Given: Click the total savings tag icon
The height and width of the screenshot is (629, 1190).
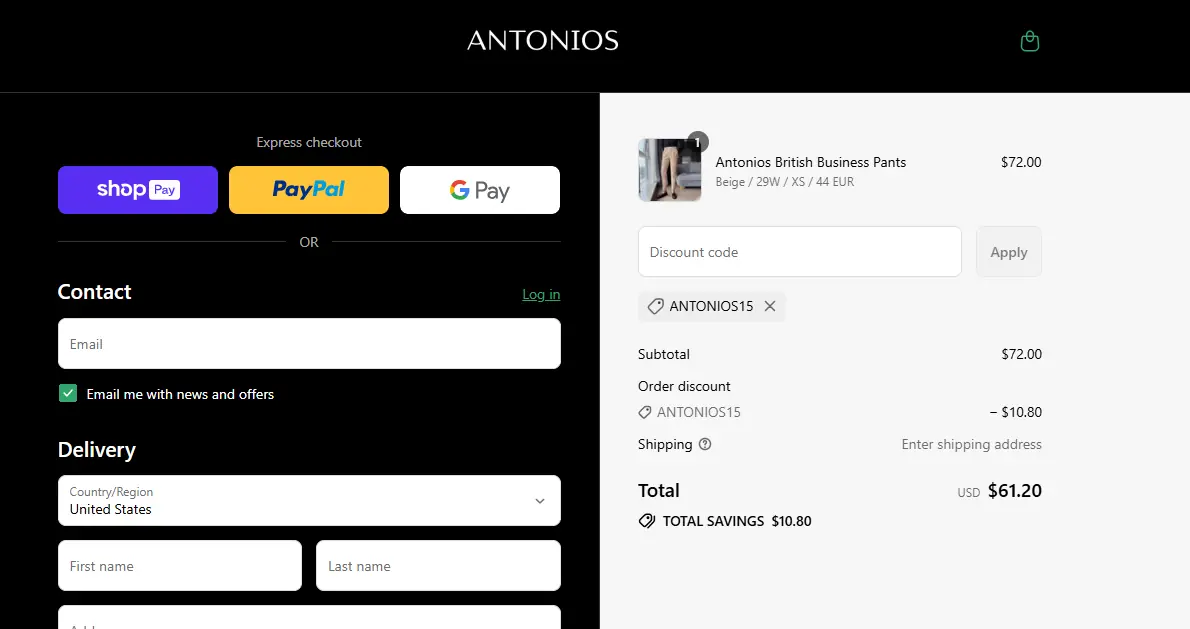Looking at the screenshot, I should [647, 521].
